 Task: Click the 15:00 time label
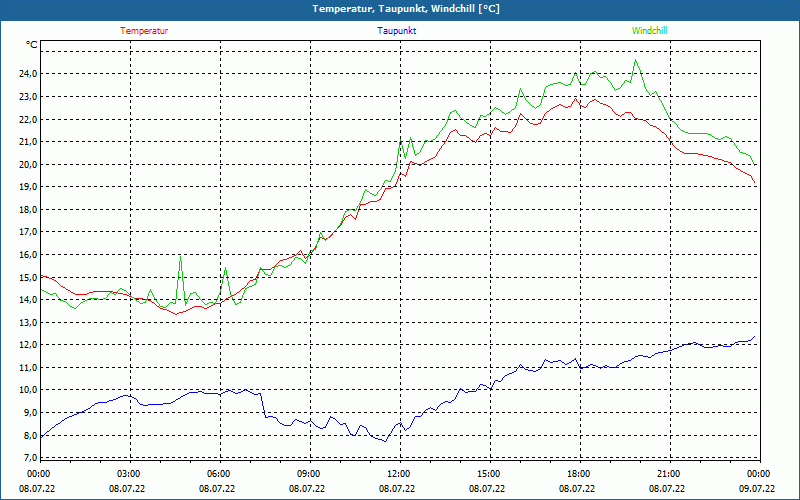tap(488, 474)
